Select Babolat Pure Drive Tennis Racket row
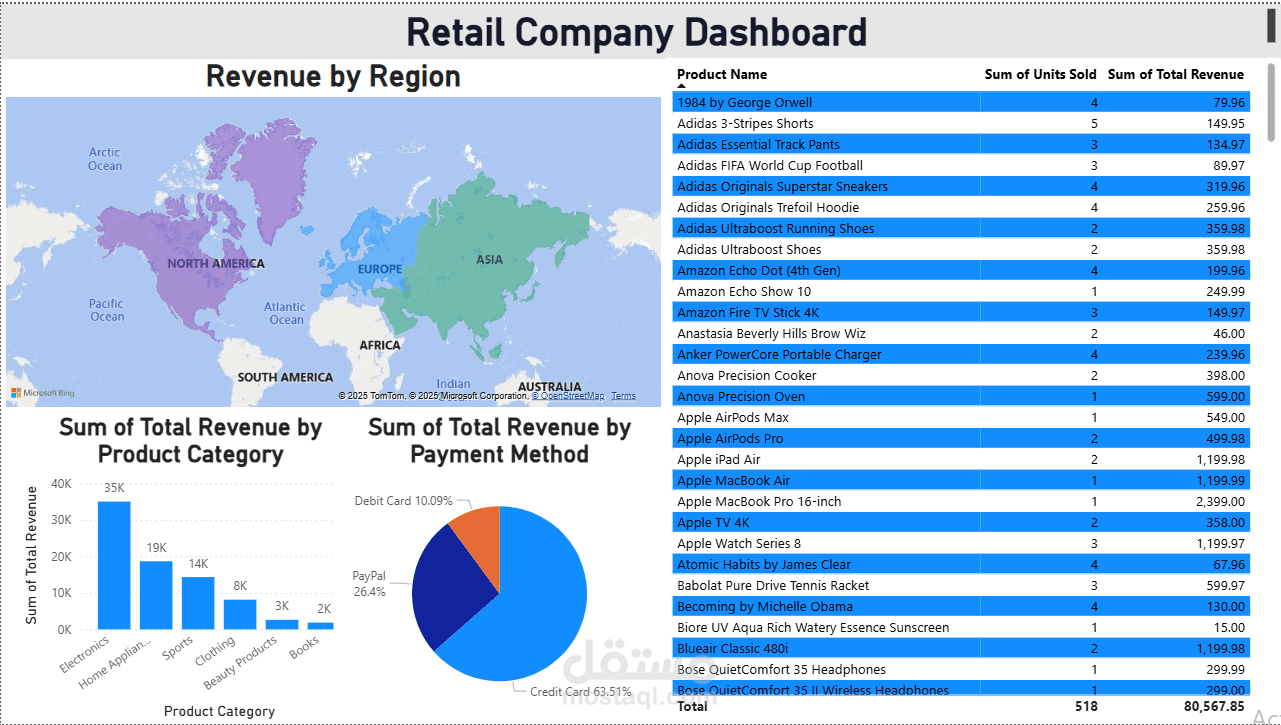The width and height of the screenshot is (1281, 725). click(x=961, y=585)
